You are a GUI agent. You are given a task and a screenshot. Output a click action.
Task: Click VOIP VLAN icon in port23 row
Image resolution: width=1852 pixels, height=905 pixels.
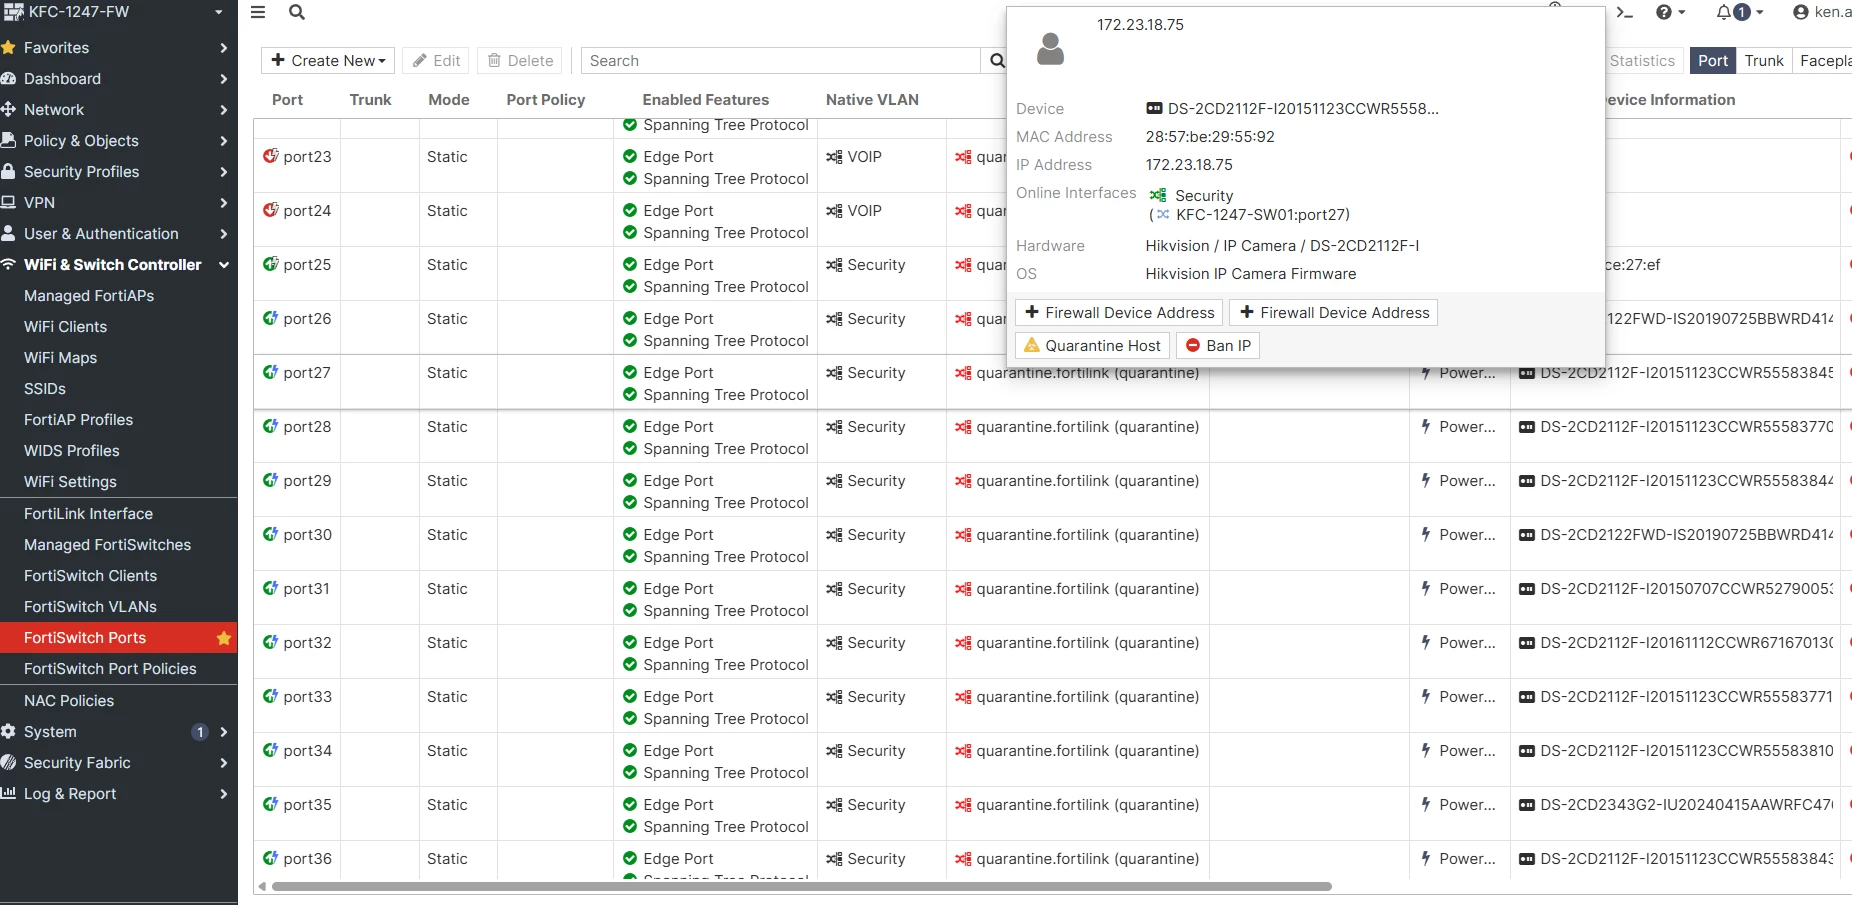(x=834, y=157)
